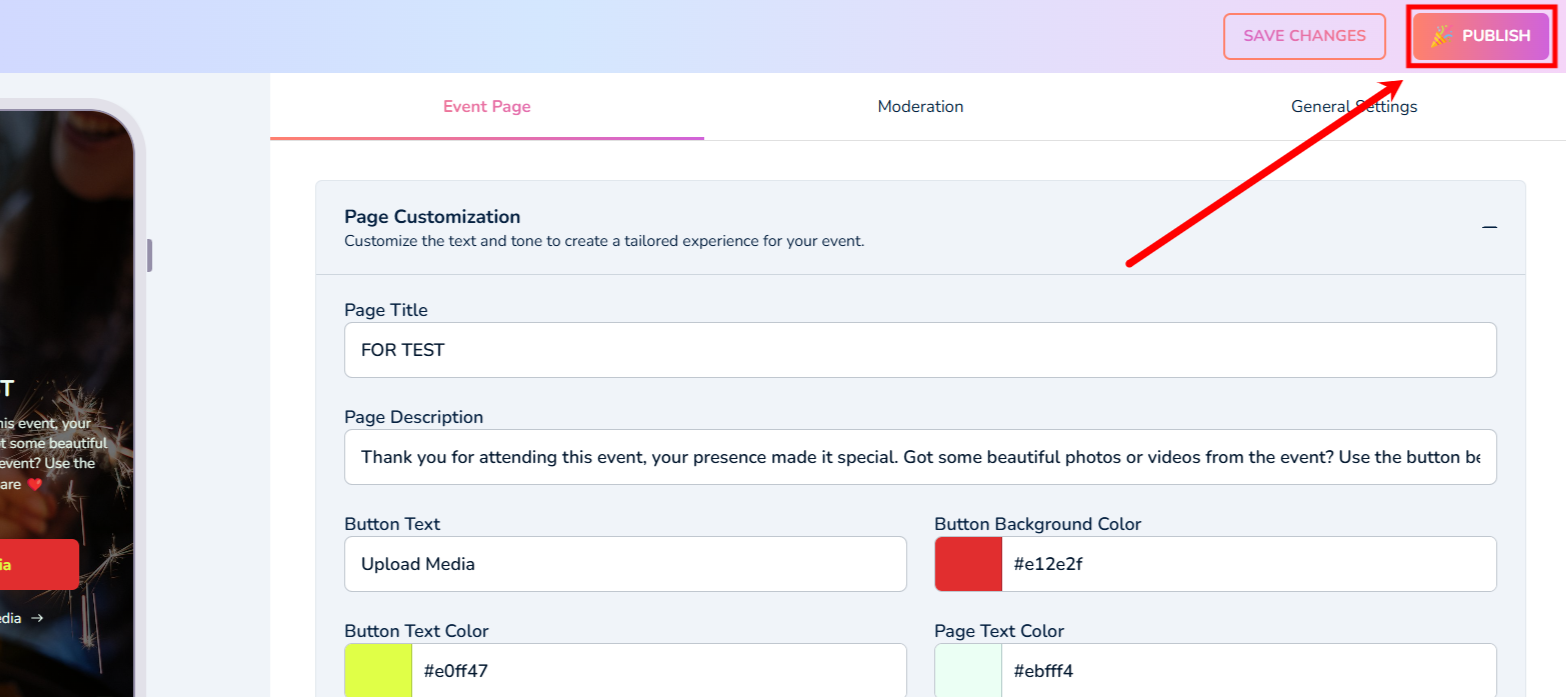Image resolution: width=1566 pixels, height=697 pixels.
Task: Click the Page Description input field
Action: point(920,457)
